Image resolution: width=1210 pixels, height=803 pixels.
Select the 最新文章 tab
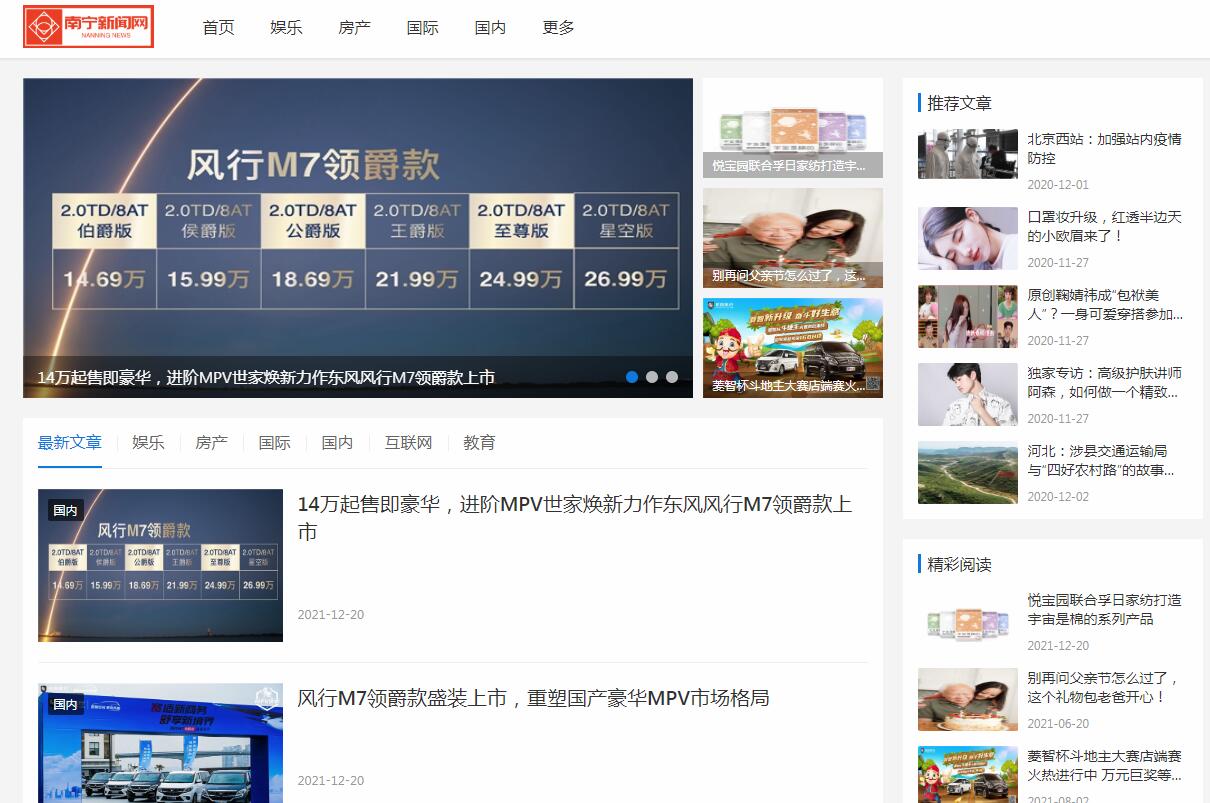(70, 442)
